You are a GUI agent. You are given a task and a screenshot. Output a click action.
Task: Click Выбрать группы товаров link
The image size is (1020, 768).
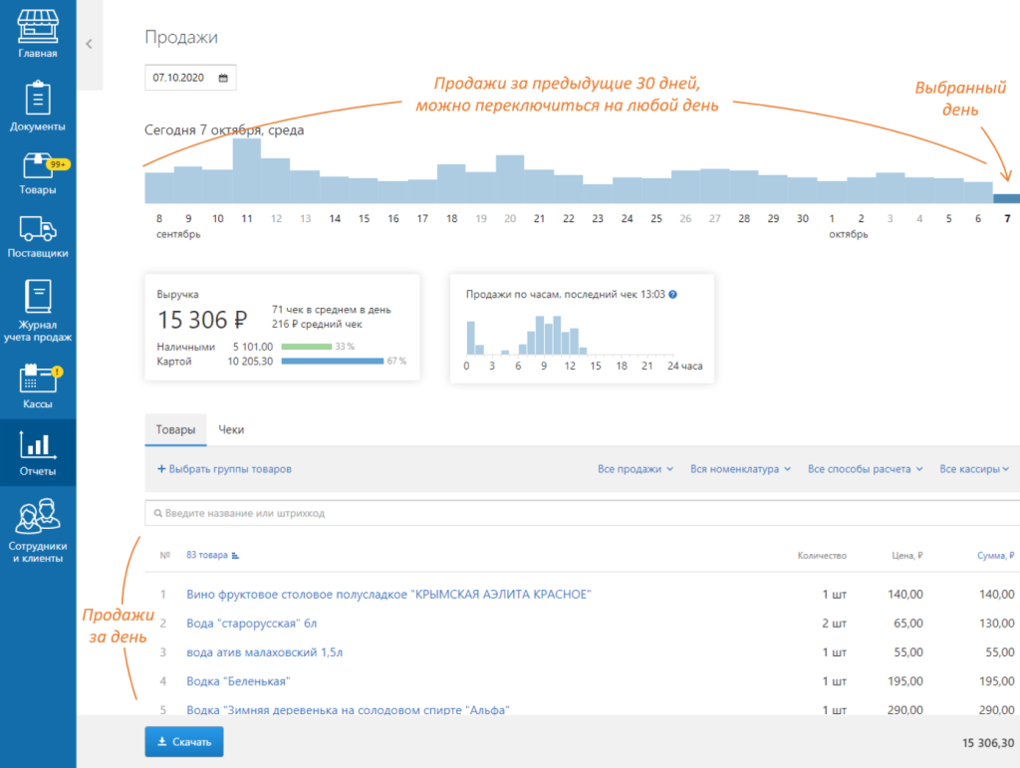coord(224,469)
